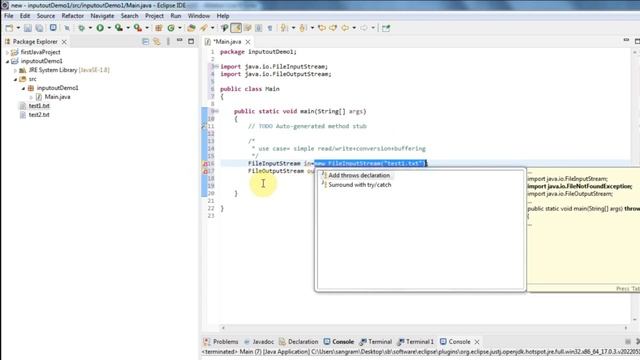The width and height of the screenshot is (640, 360).
Task: Open the Search menu
Action: tap(129, 16)
